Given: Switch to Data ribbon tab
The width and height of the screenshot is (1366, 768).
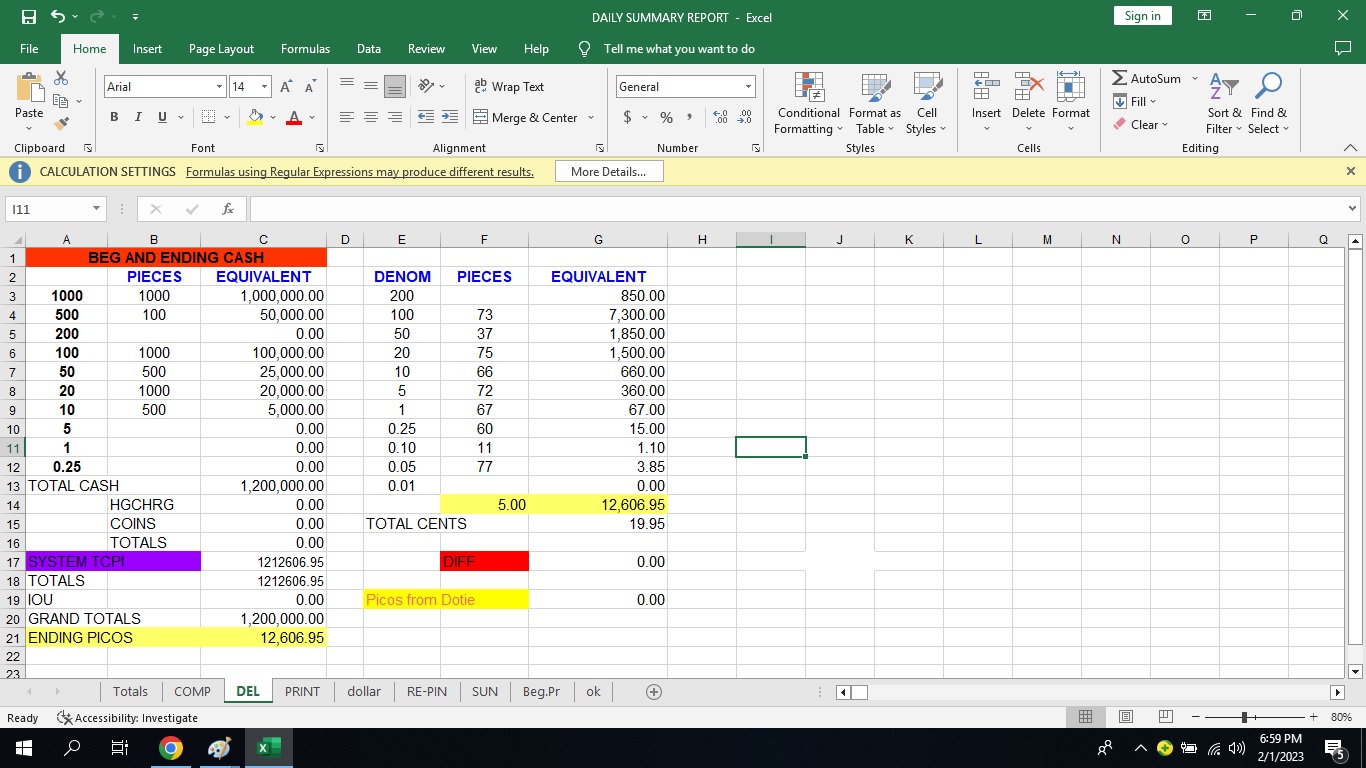Looking at the screenshot, I should (x=369, y=48).
